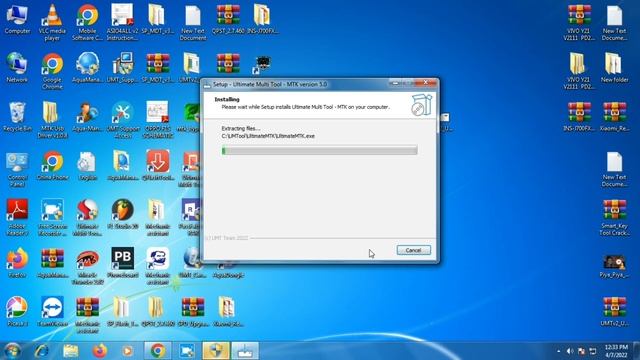
Task: Select the VLC media player icon
Action: coord(52,22)
